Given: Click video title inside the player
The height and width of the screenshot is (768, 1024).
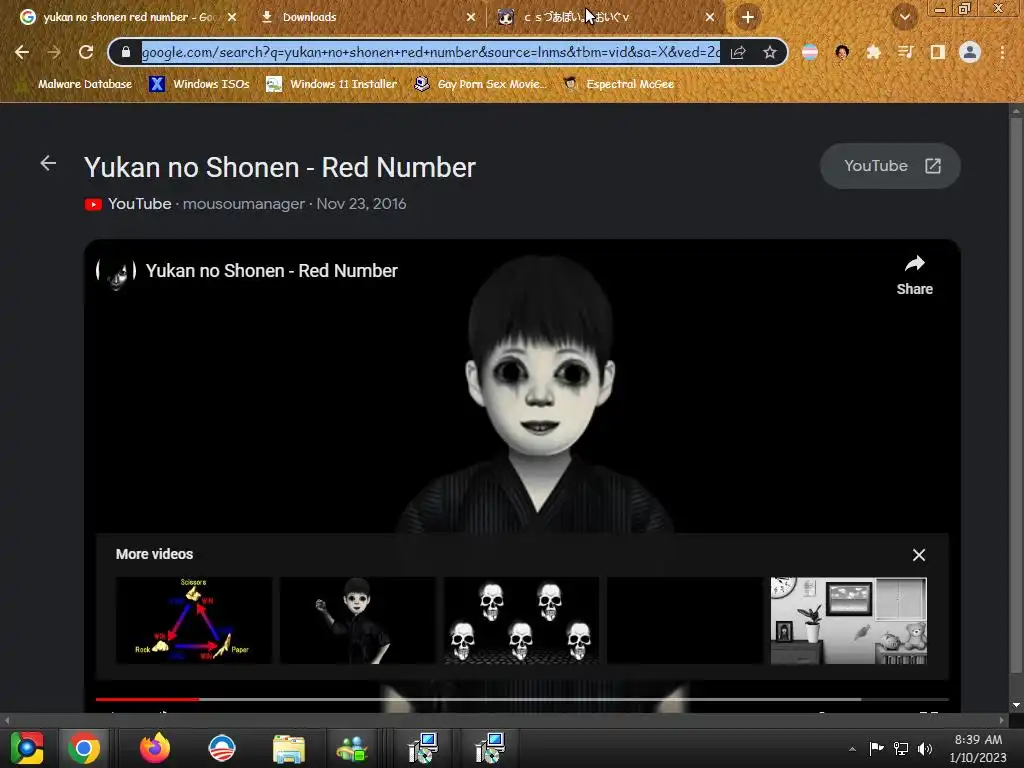Looking at the screenshot, I should (272, 271).
